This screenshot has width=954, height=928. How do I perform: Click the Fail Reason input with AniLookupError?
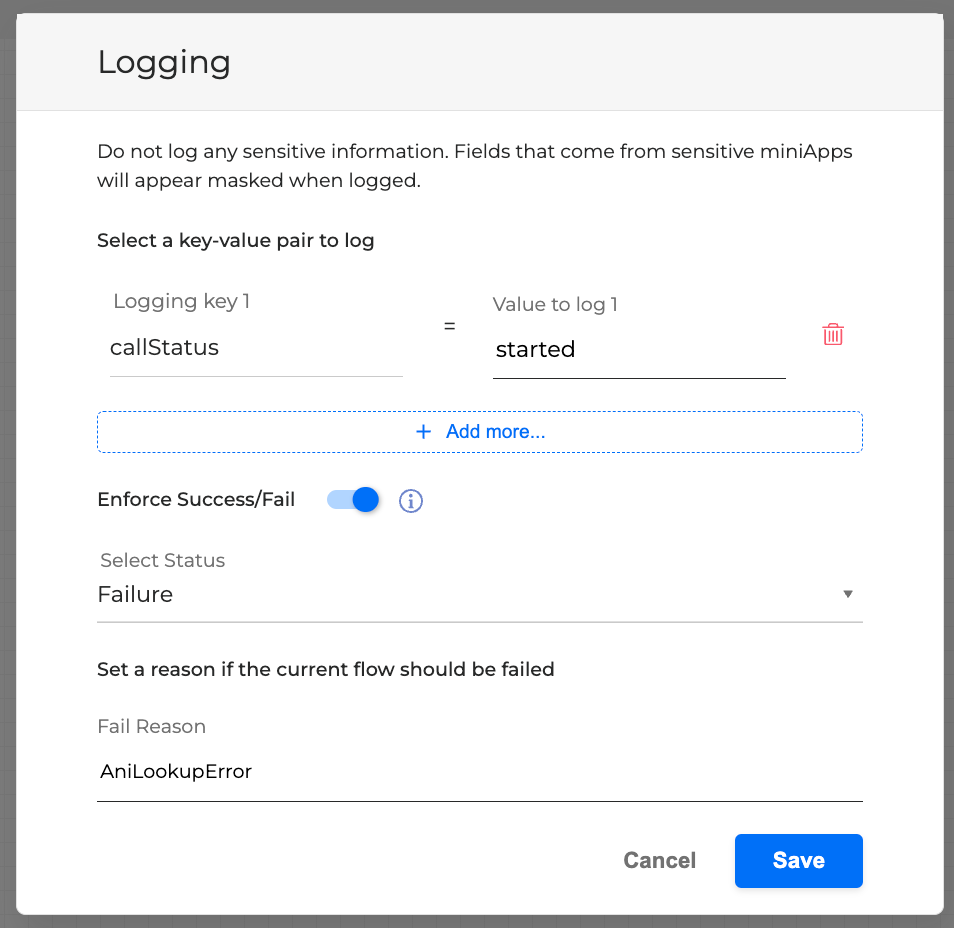click(x=479, y=772)
